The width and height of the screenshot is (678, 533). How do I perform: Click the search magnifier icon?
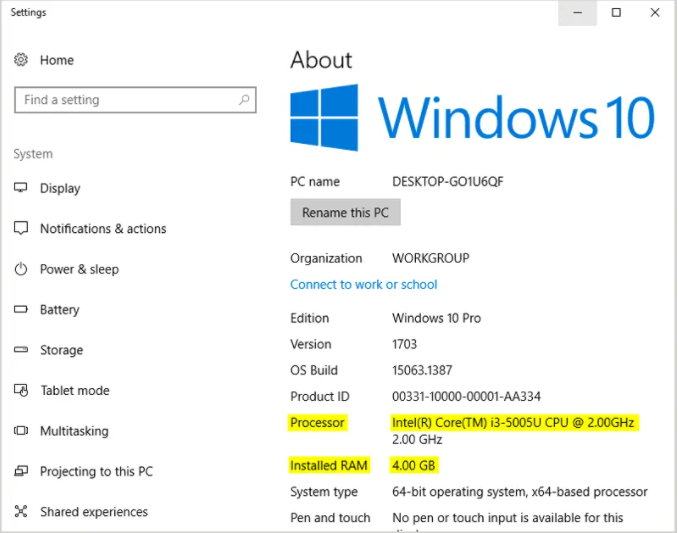point(243,100)
